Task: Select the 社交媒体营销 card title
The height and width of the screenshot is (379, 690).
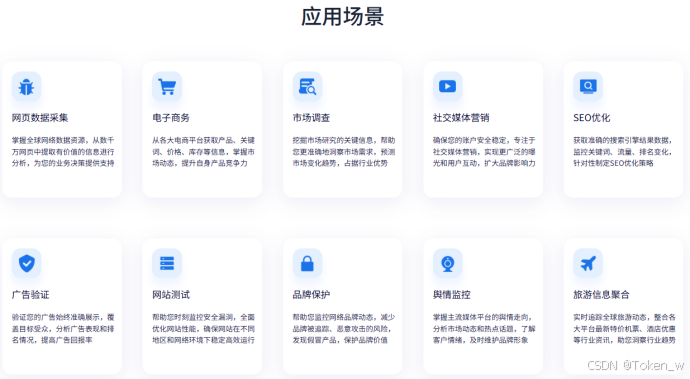Action: [461, 118]
